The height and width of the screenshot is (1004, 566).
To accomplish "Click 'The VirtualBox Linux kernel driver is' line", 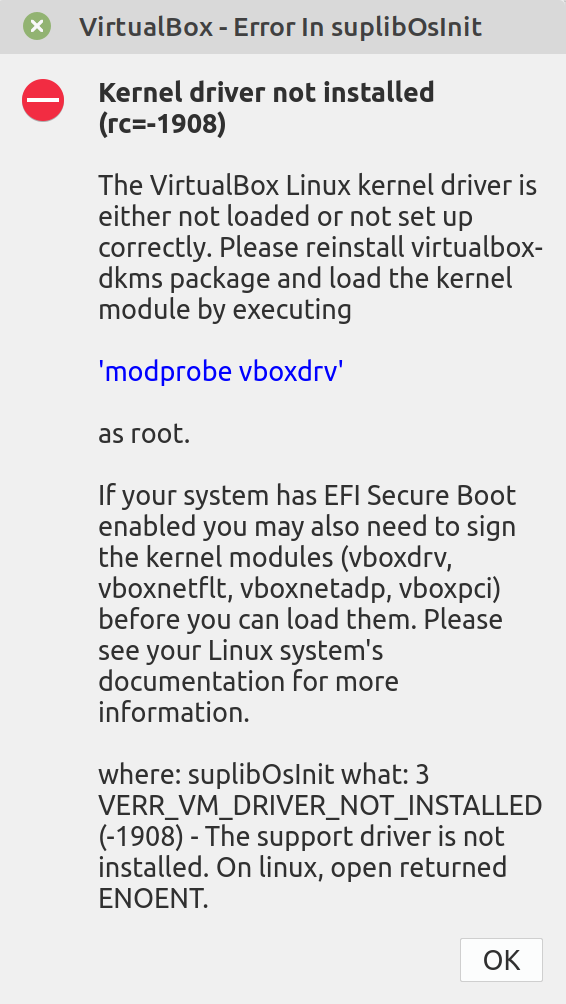I will 318,186.
